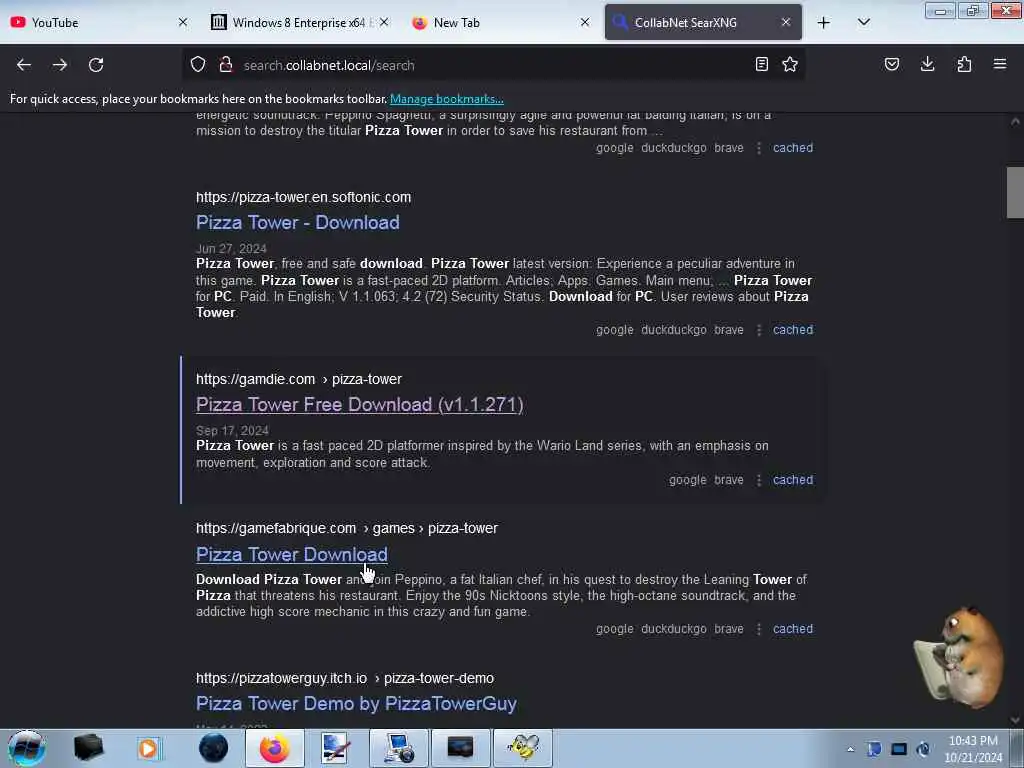Open Pizza Tower Demo by PizzaTowerGuy result
This screenshot has height=768, width=1024.
[x=356, y=704]
